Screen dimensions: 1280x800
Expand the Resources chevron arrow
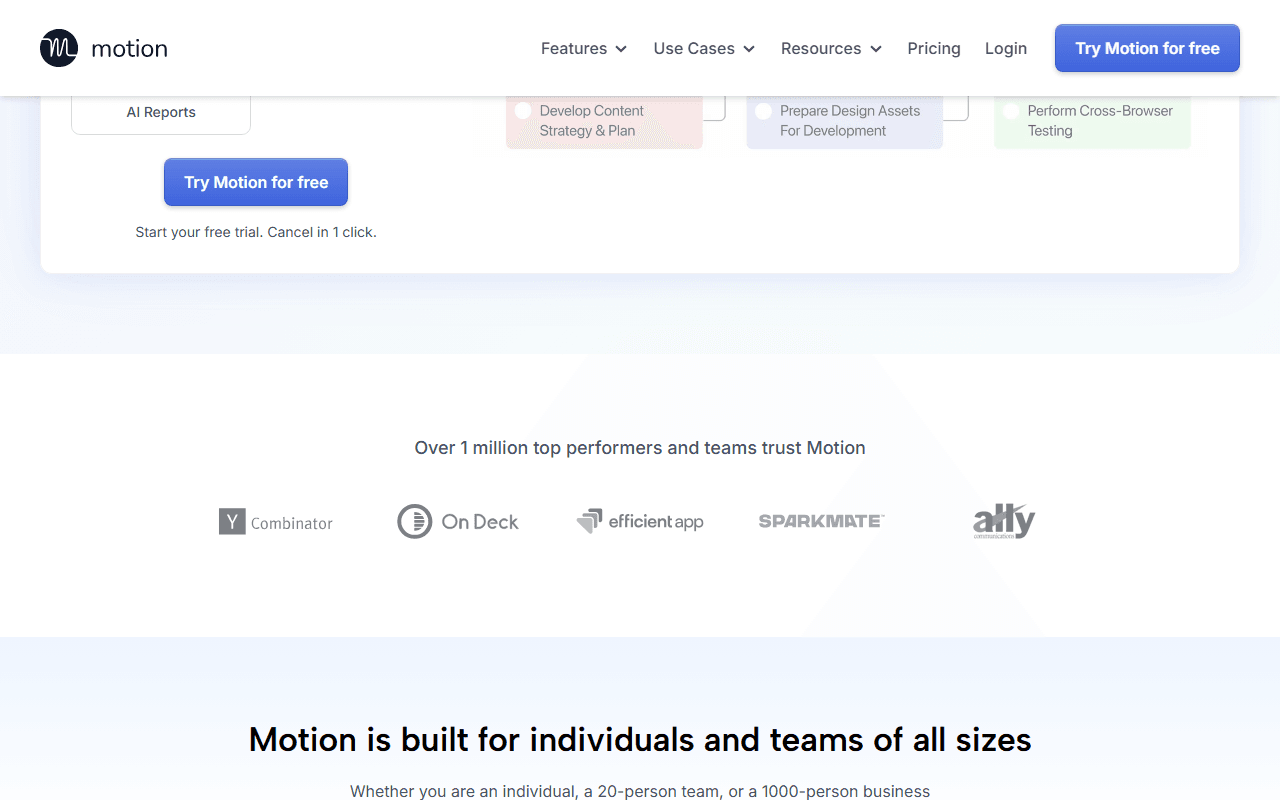pyautogui.click(x=876, y=49)
